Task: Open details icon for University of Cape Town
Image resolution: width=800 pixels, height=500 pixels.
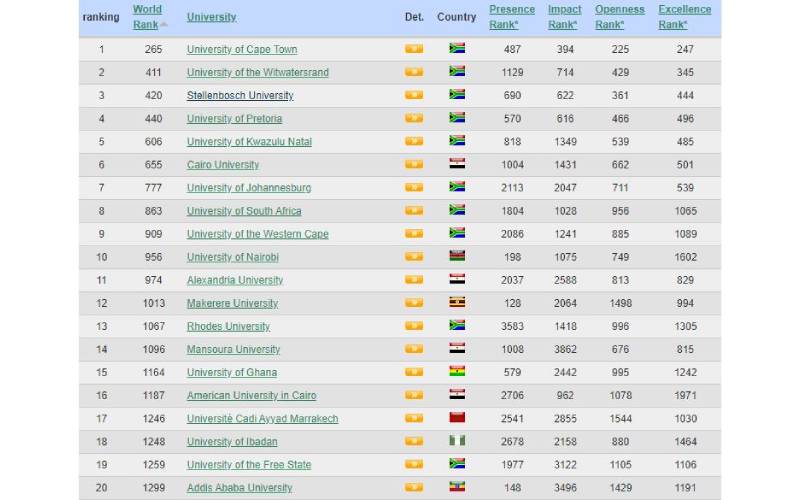Action: pos(414,49)
